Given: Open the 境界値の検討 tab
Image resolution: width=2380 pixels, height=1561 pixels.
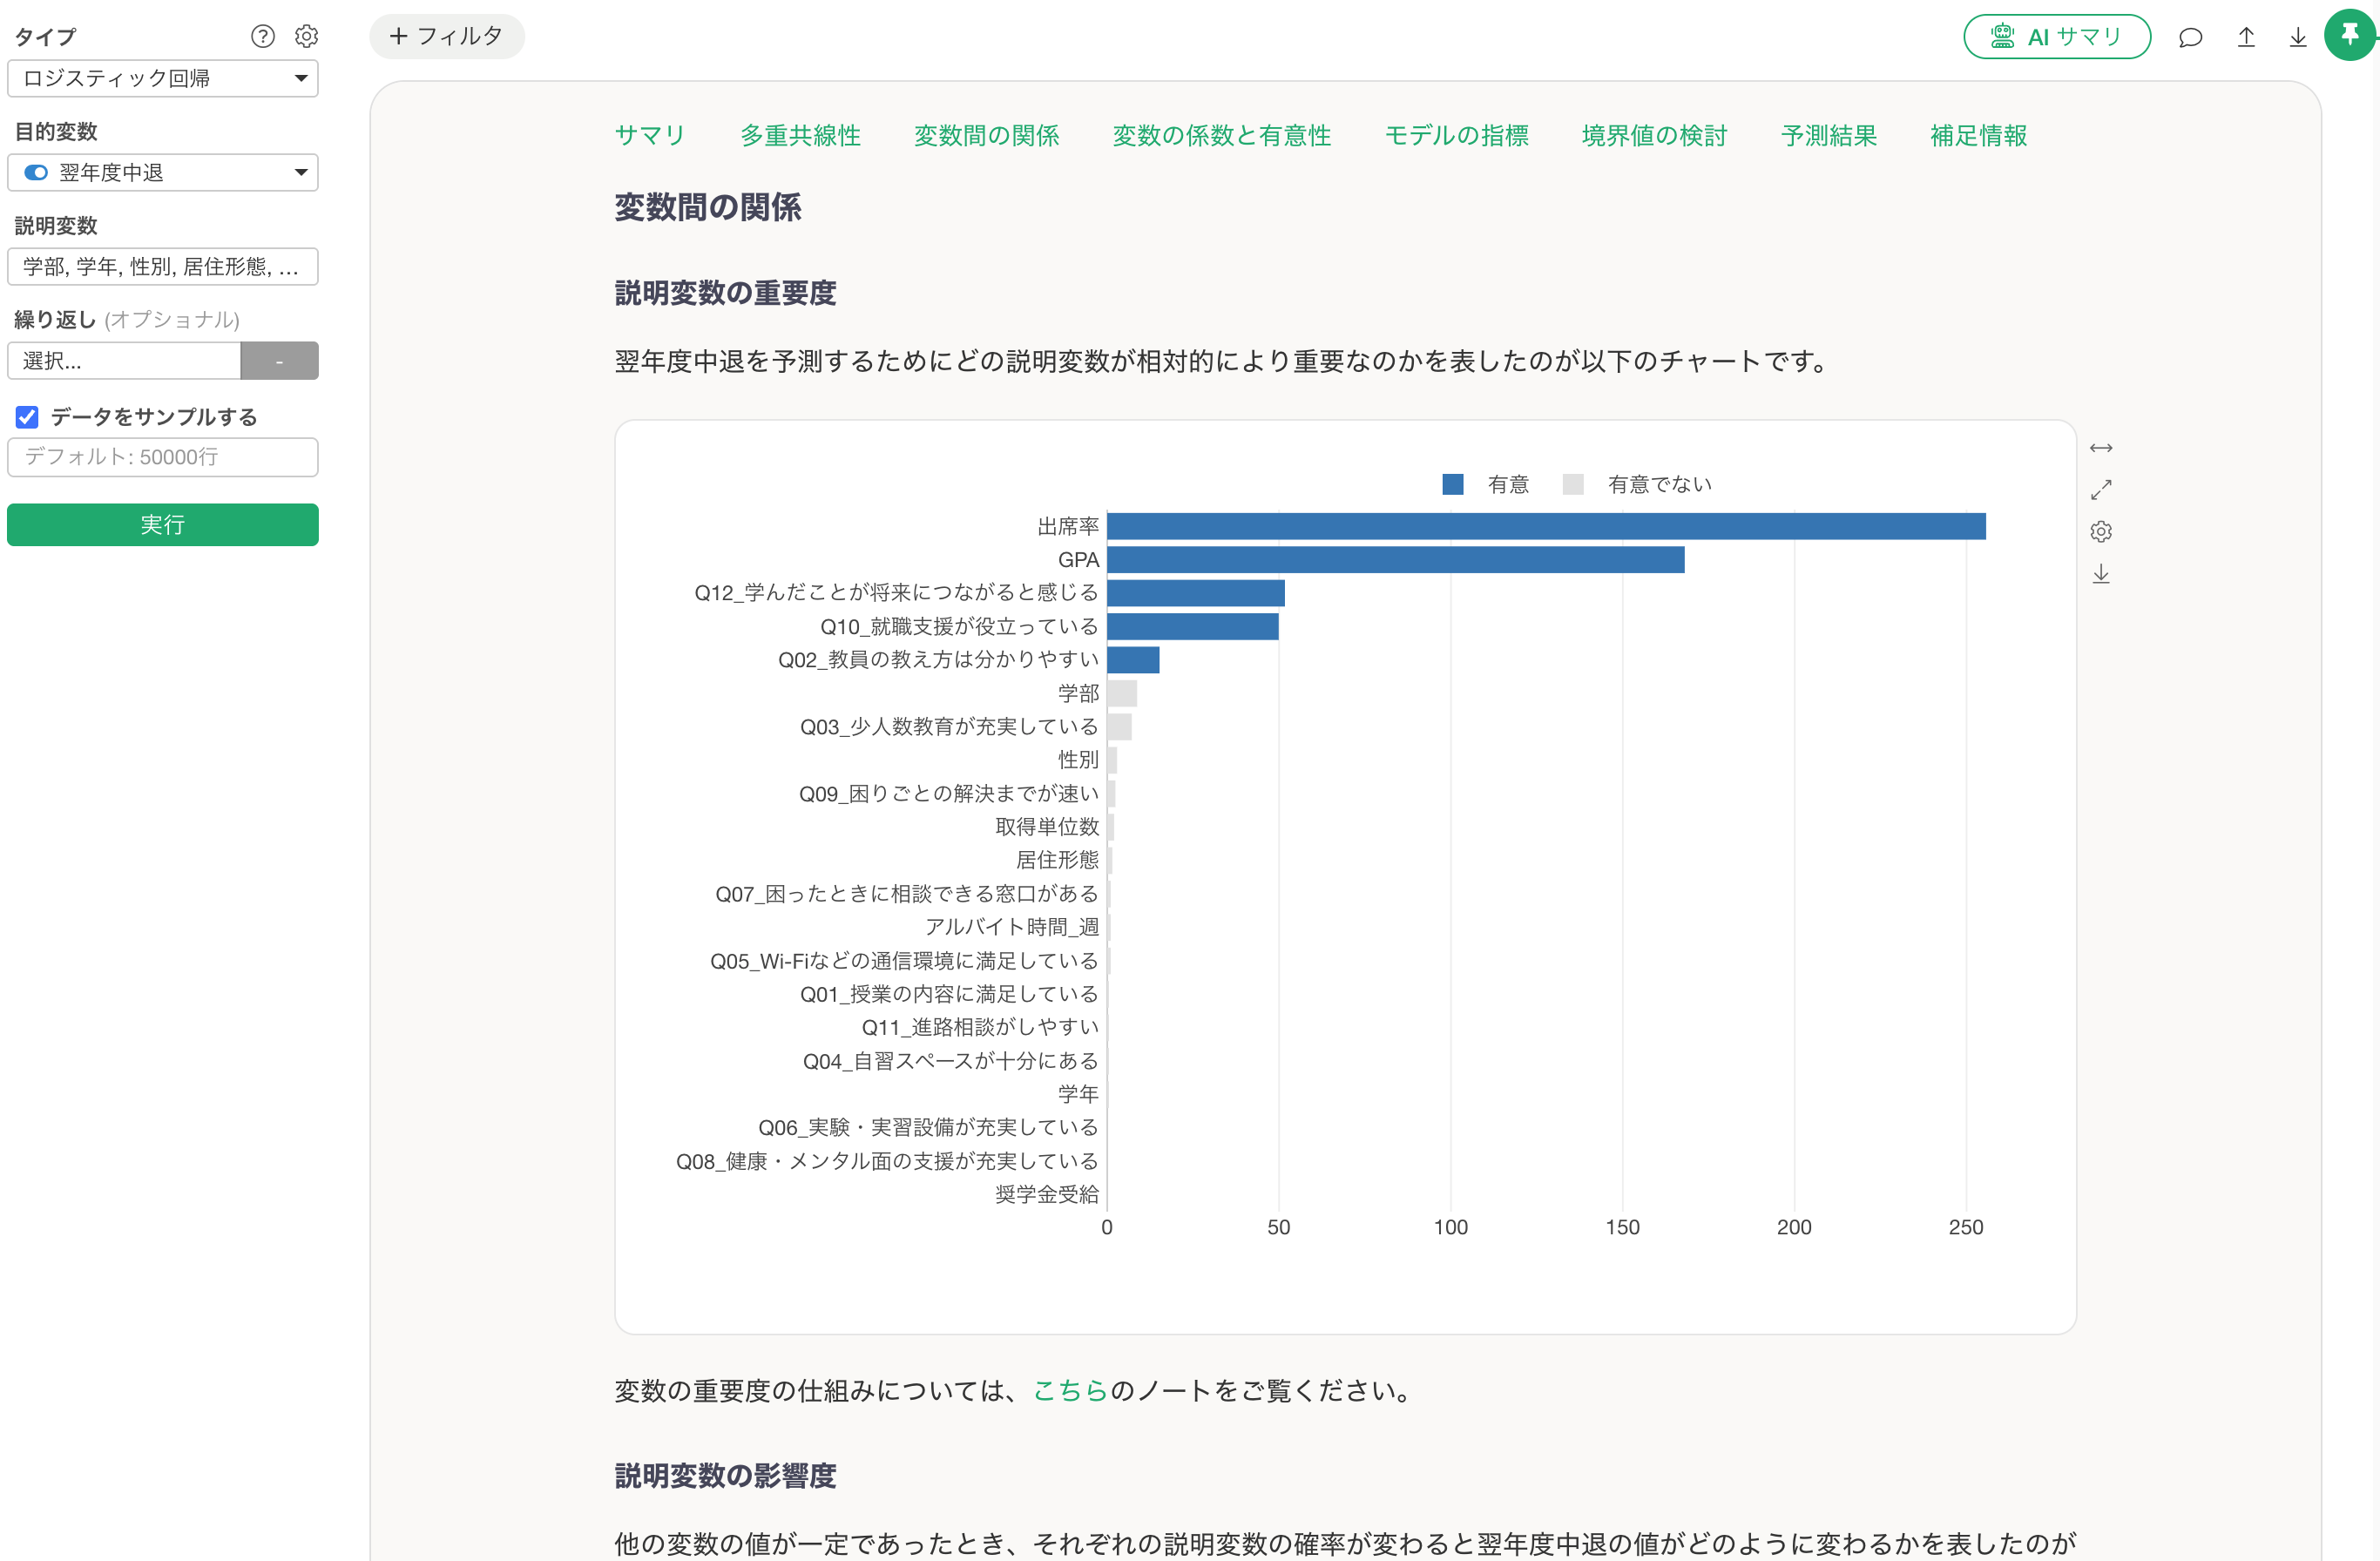Looking at the screenshot, I should 1655,135.
